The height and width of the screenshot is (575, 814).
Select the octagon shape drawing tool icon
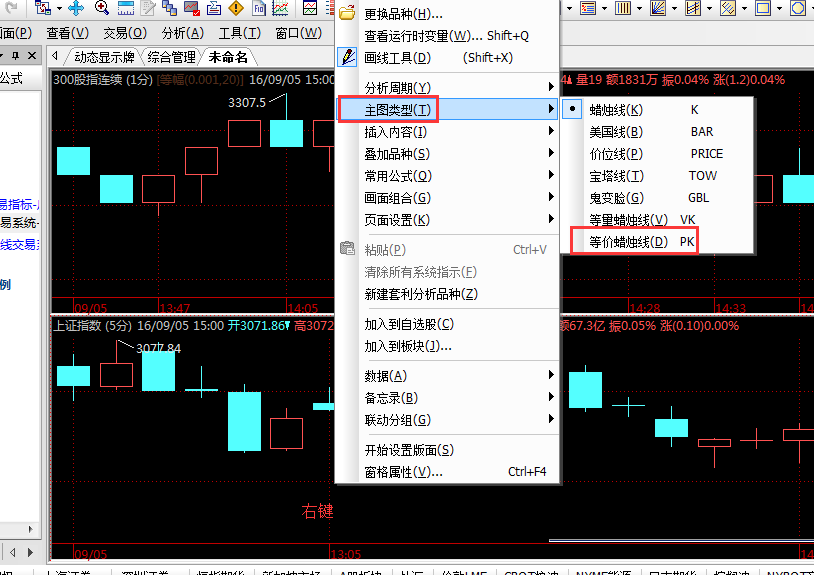(x=799, y=9)
